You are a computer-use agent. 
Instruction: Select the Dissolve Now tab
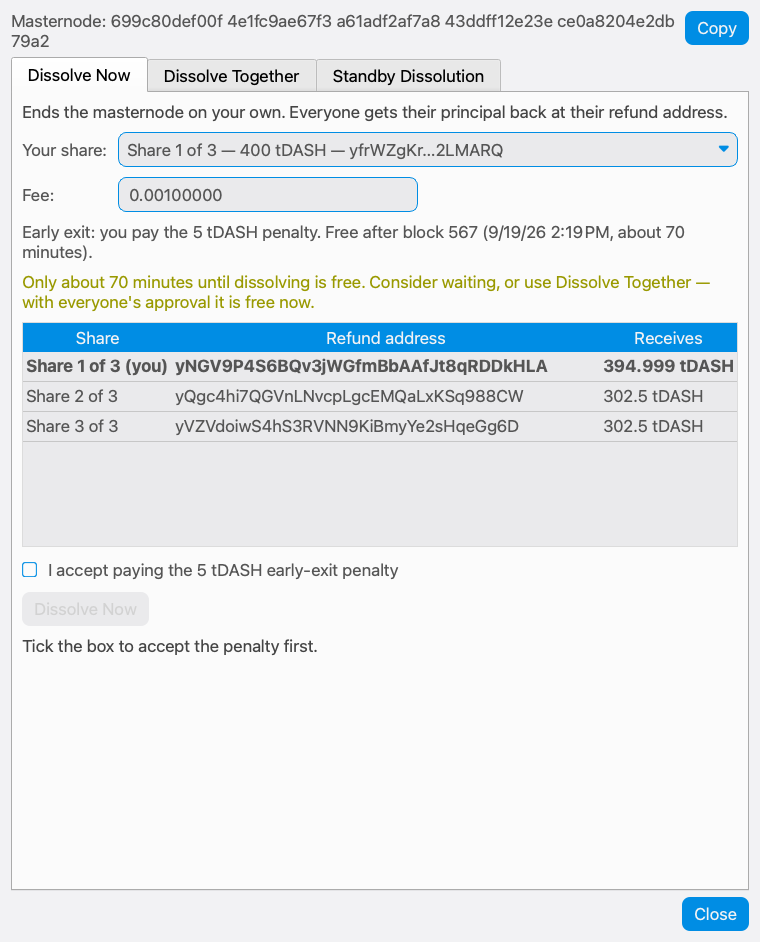coord(79,75)
